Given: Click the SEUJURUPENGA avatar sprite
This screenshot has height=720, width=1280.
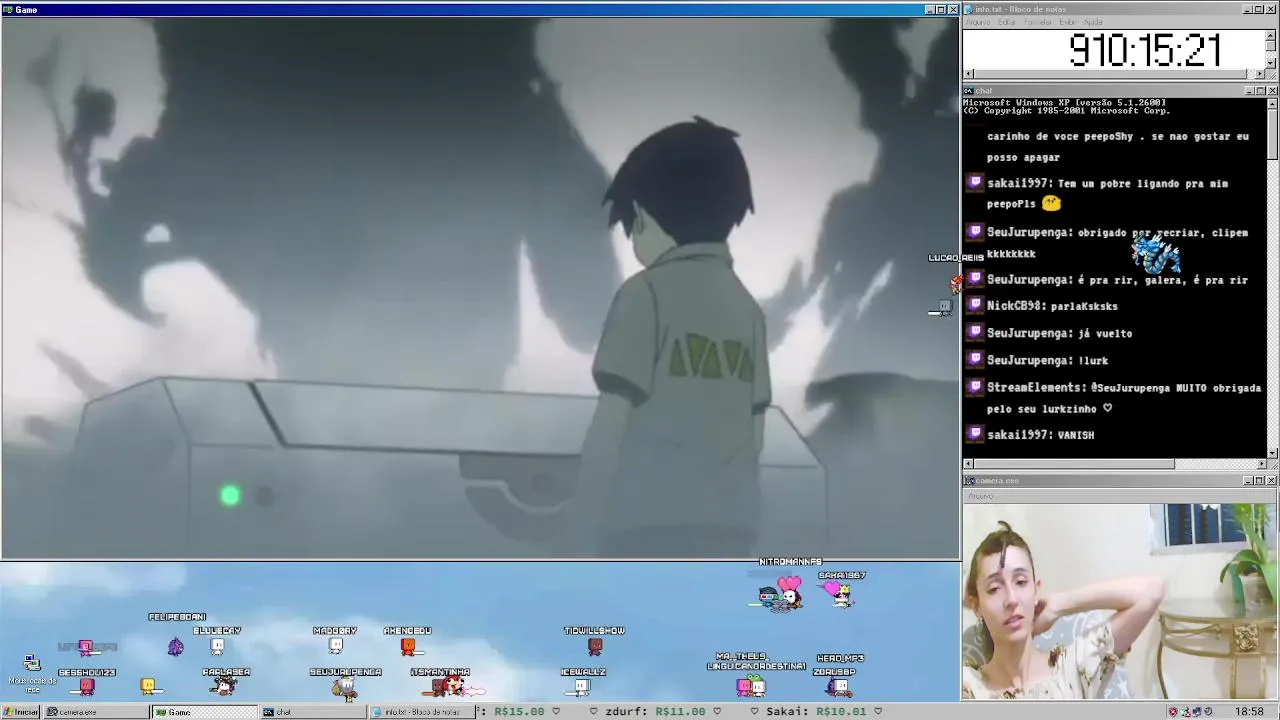Looking at the screenshot, I should tap(345, 687).
